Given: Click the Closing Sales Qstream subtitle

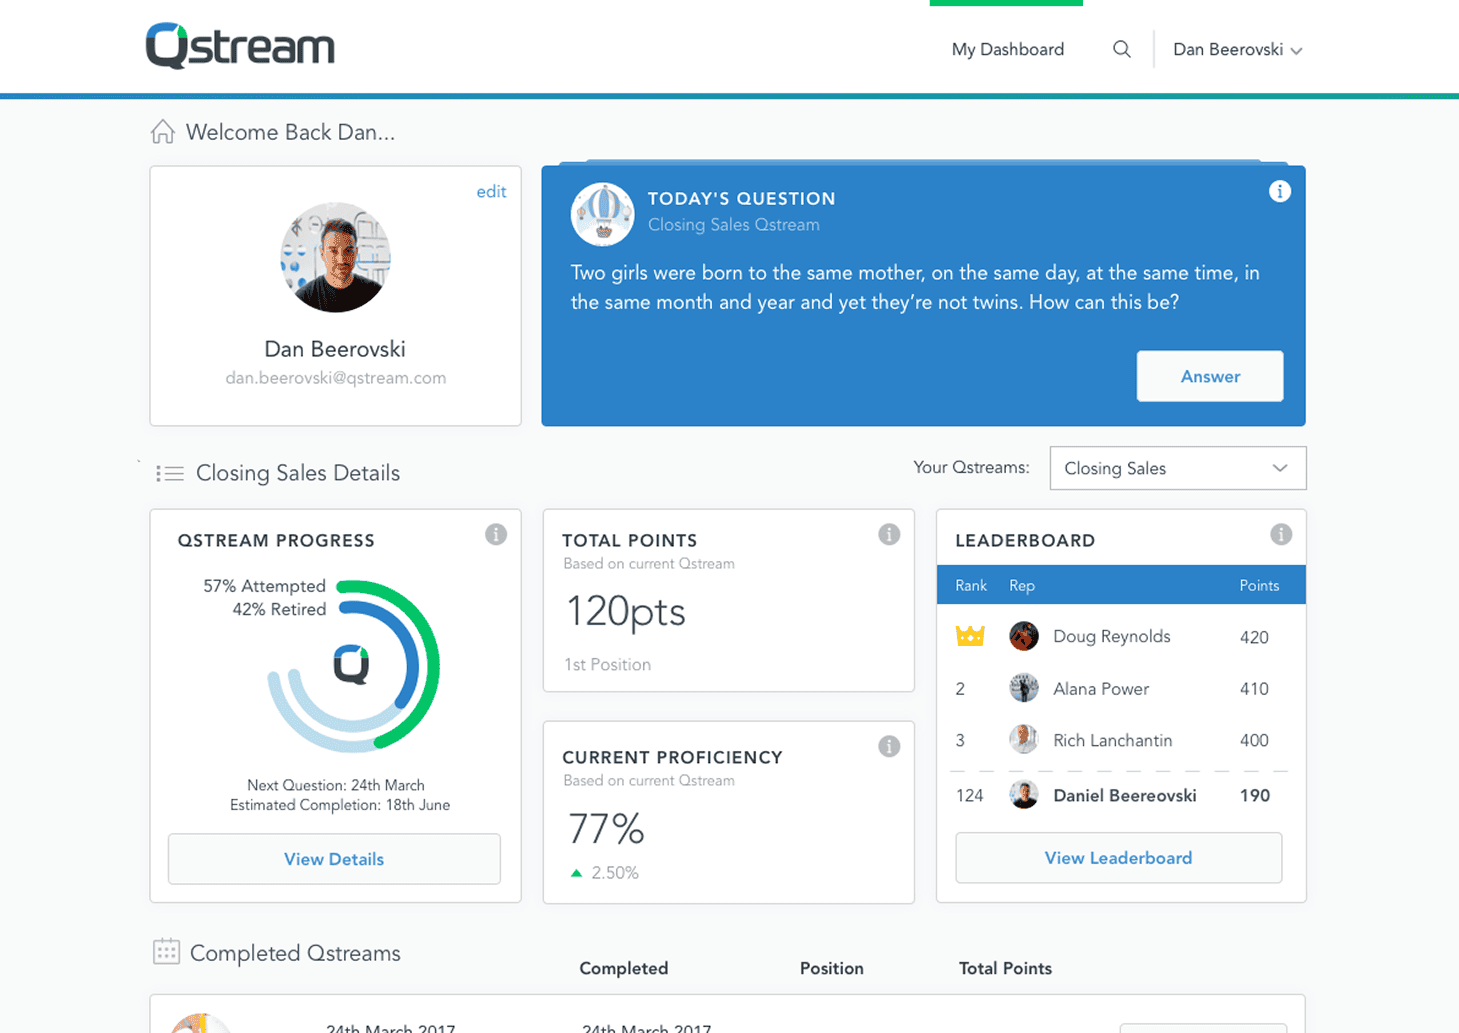Looking at the screenshot, I should [x=734, y=225].
